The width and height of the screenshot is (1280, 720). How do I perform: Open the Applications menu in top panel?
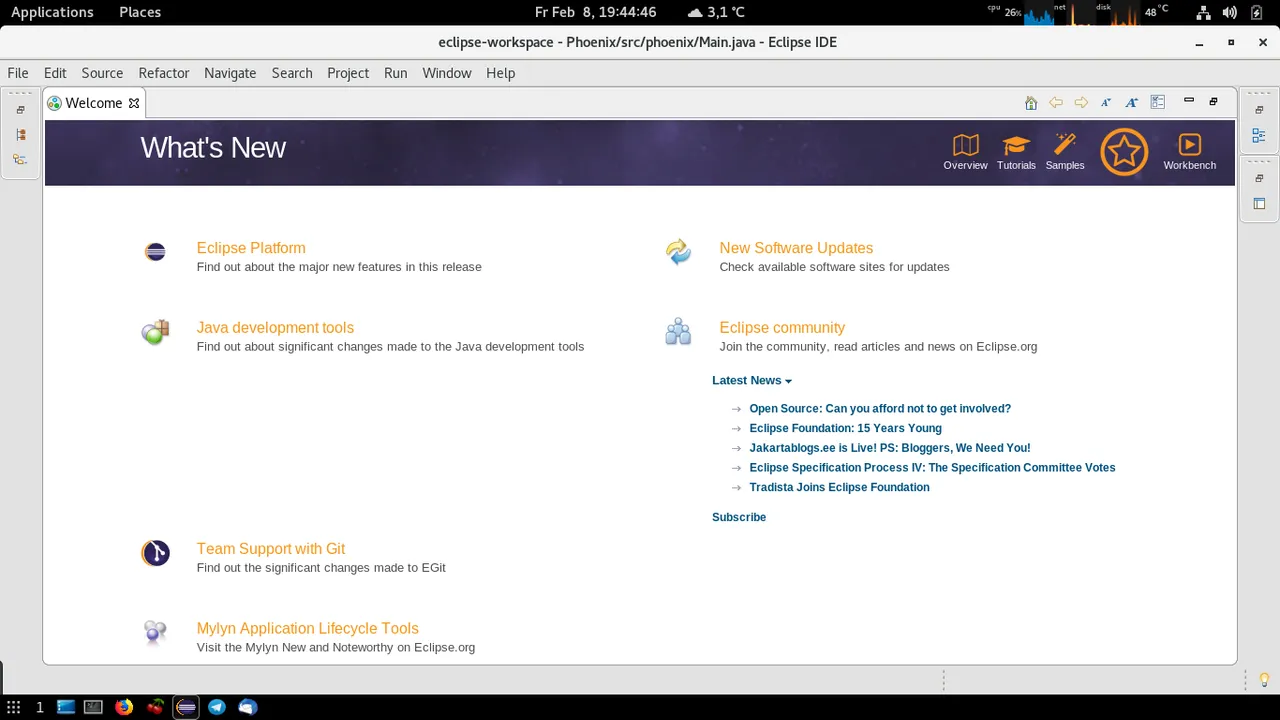click(52, 12)
